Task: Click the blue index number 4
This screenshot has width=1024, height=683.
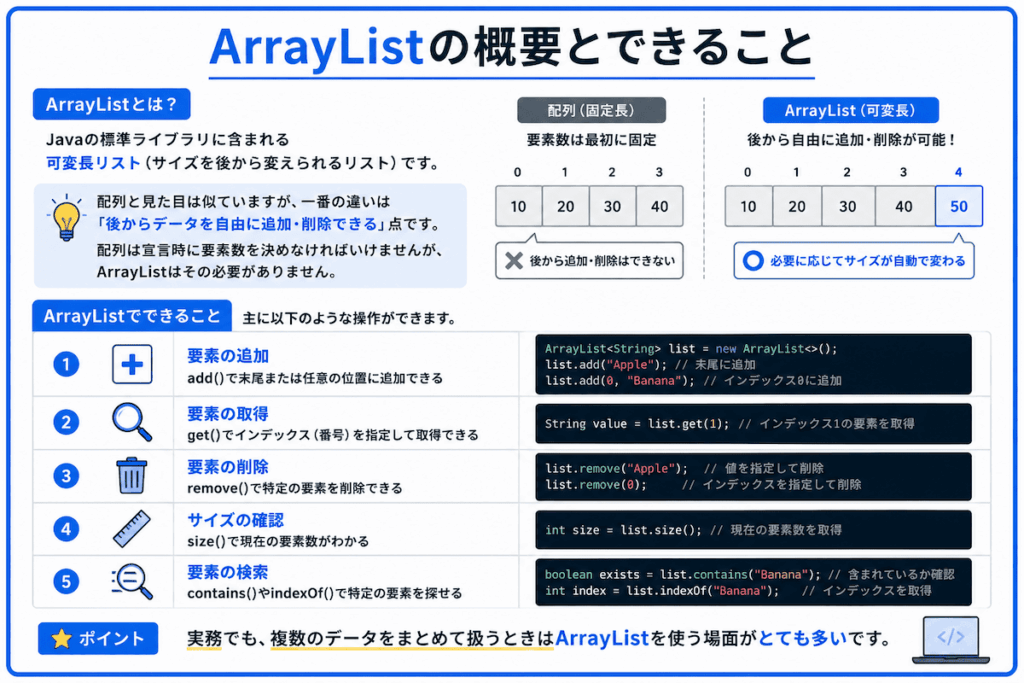Action: [x=958, y=172]
